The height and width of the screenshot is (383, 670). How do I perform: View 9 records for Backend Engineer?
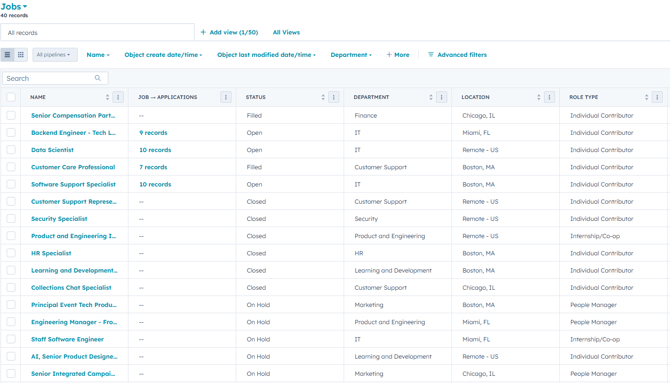click(x=153, y=133)
